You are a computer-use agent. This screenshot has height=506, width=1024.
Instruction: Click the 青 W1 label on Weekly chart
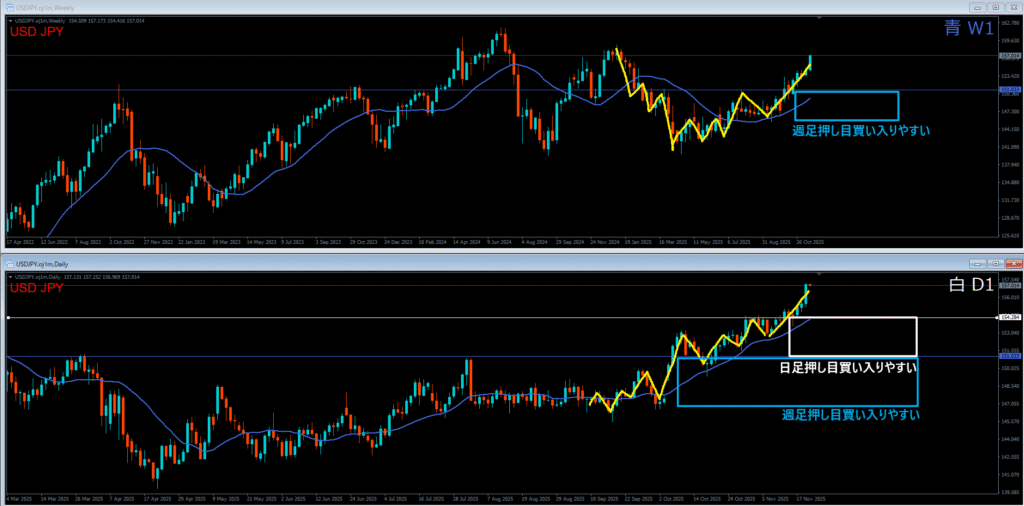(967, 30)
